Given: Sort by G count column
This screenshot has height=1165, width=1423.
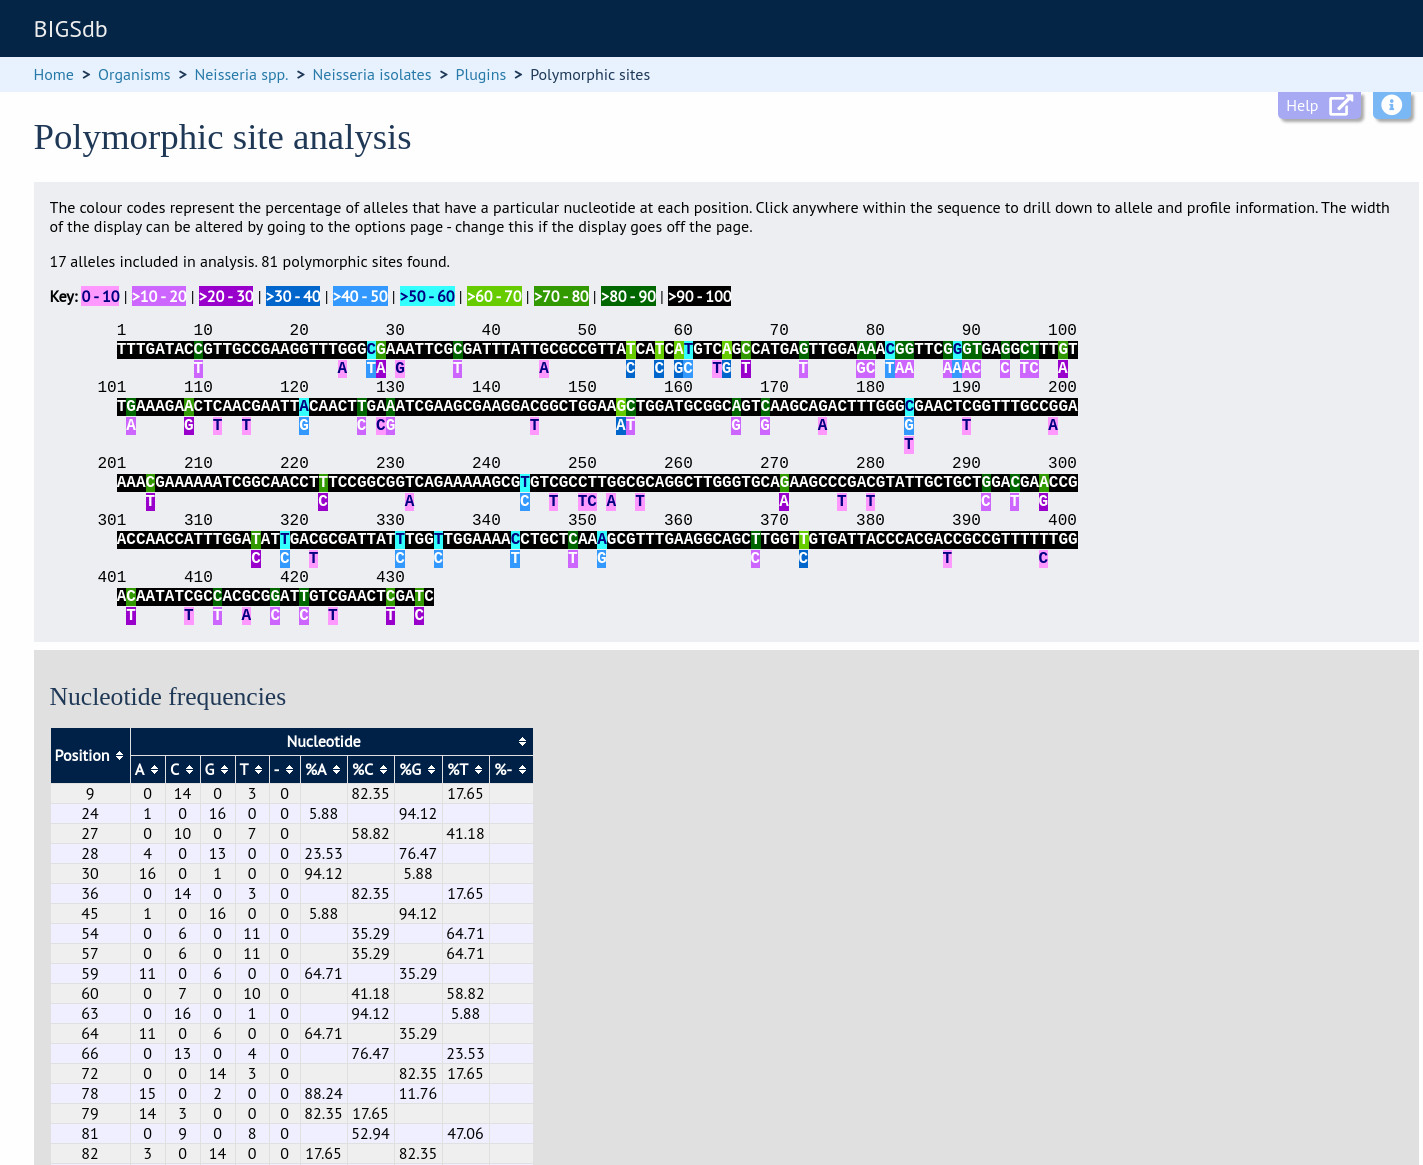Looking at the screenshot, I should pos(217,769).
